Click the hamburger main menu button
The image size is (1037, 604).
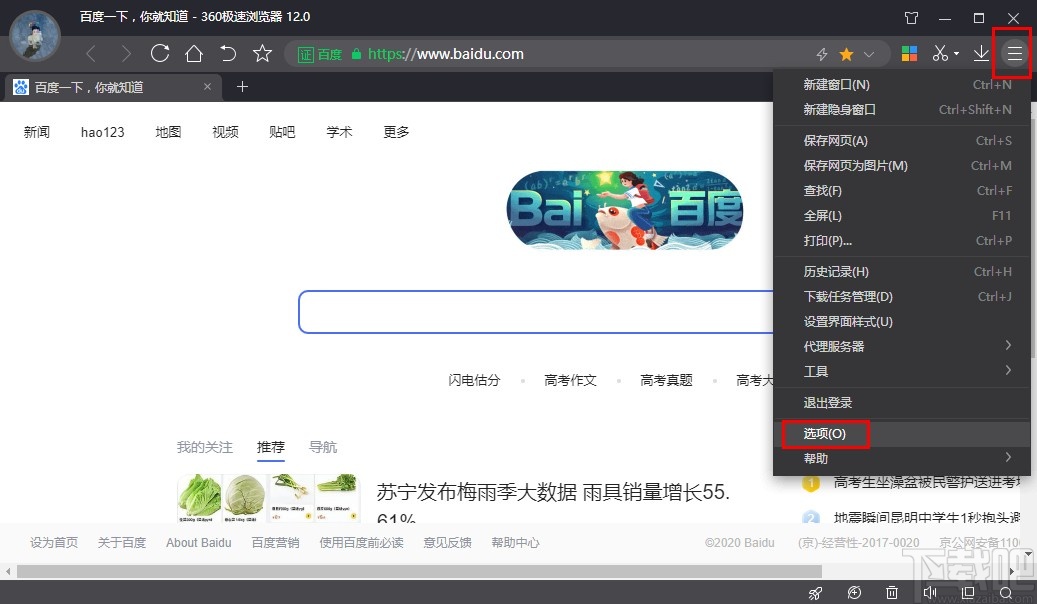tap(1015, 53)
